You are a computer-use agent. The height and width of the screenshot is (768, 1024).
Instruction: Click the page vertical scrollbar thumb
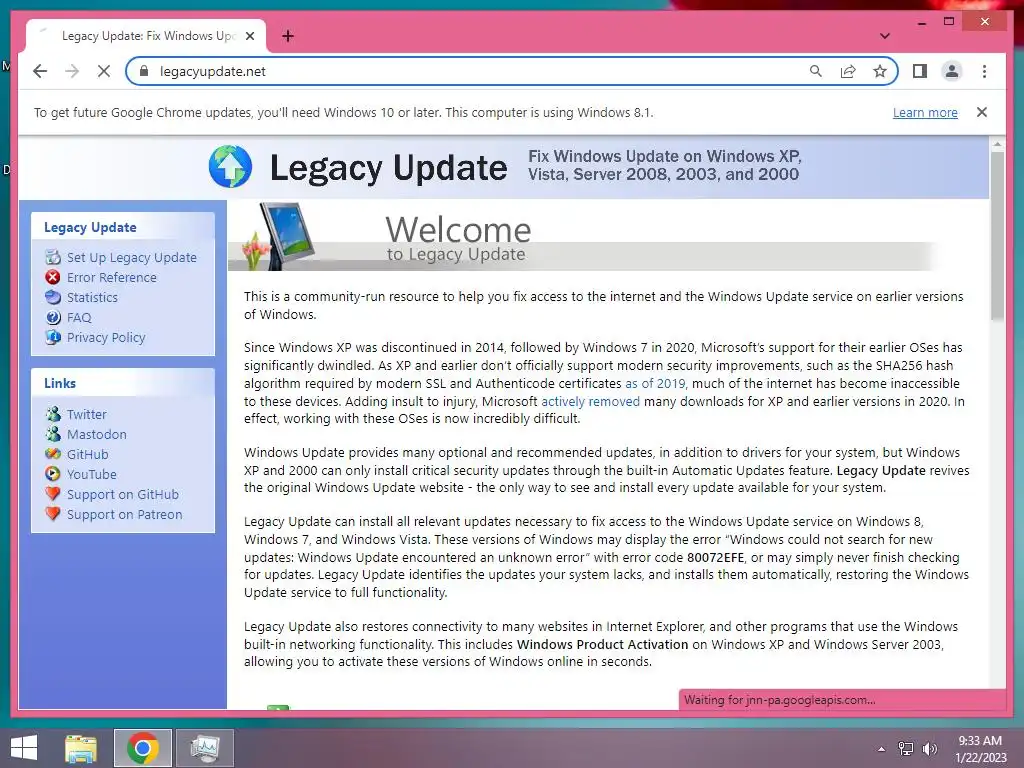pos(997,235)
